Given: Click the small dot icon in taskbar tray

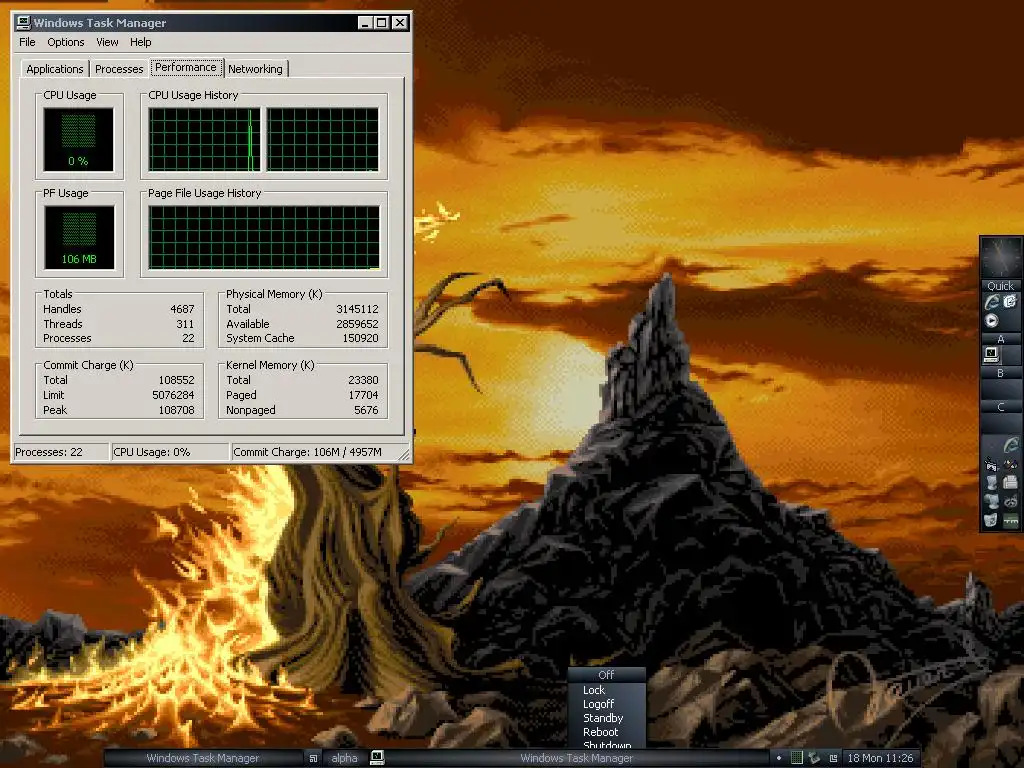Looking at the screenshot, I should [779, 758].
